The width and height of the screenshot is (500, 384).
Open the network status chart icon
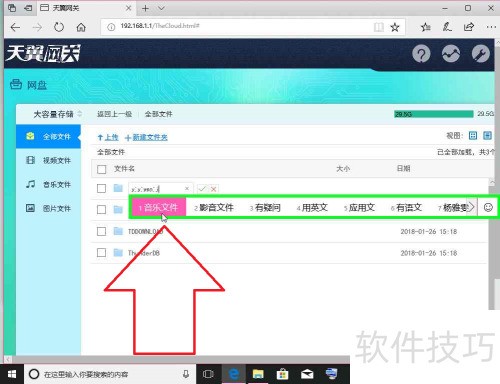click(451, 54)
